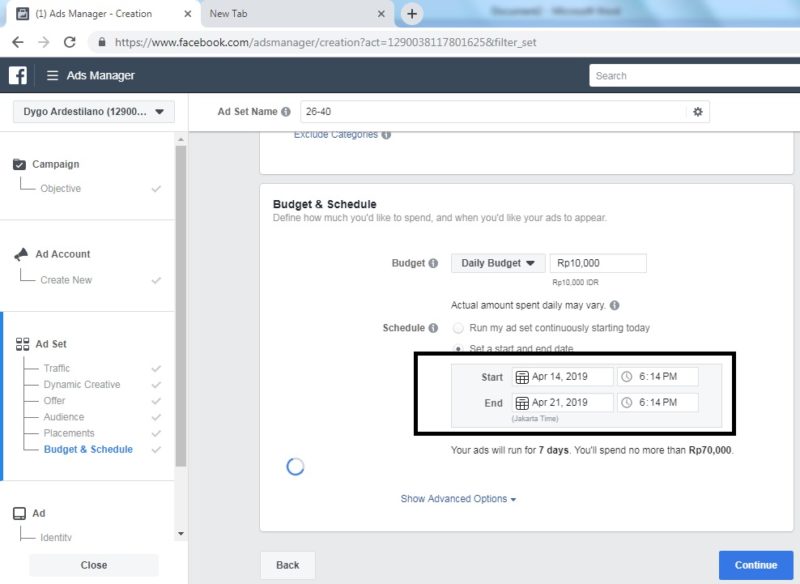Open the Ad Account section
800x584 pixels.
click(x=63, y=254)
